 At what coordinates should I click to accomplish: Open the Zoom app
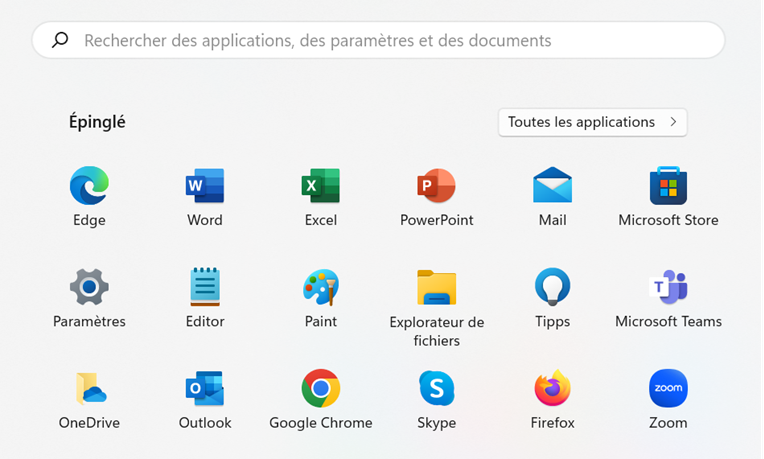(x=668, y=389)
